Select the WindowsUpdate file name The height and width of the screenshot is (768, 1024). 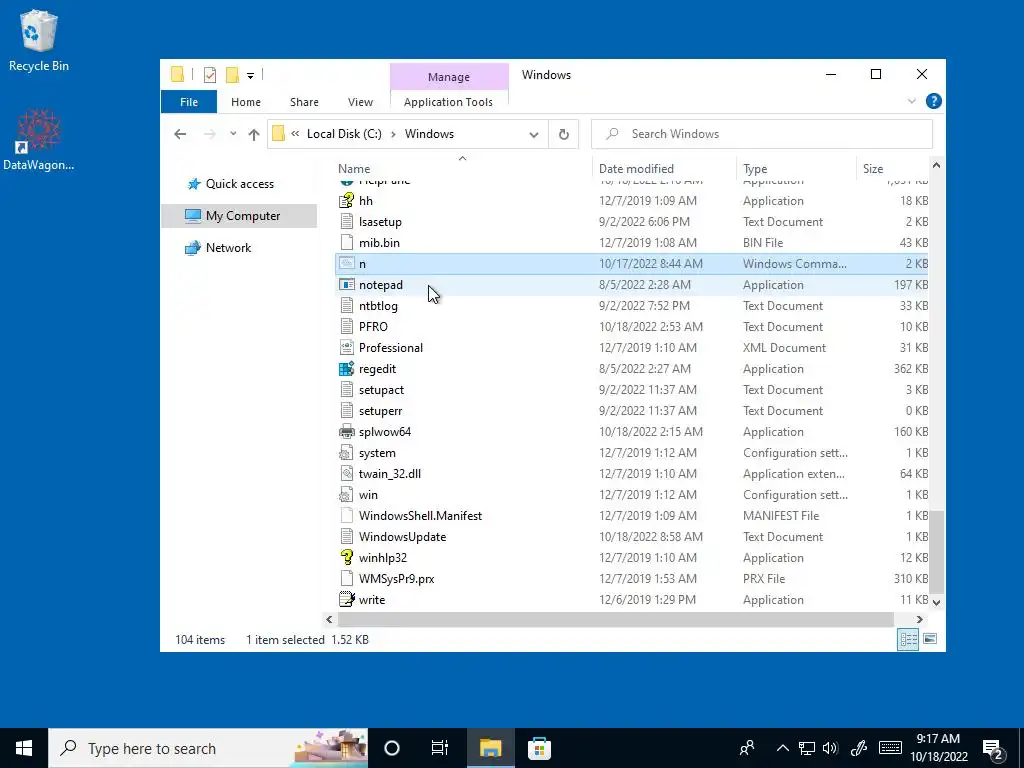402,537
